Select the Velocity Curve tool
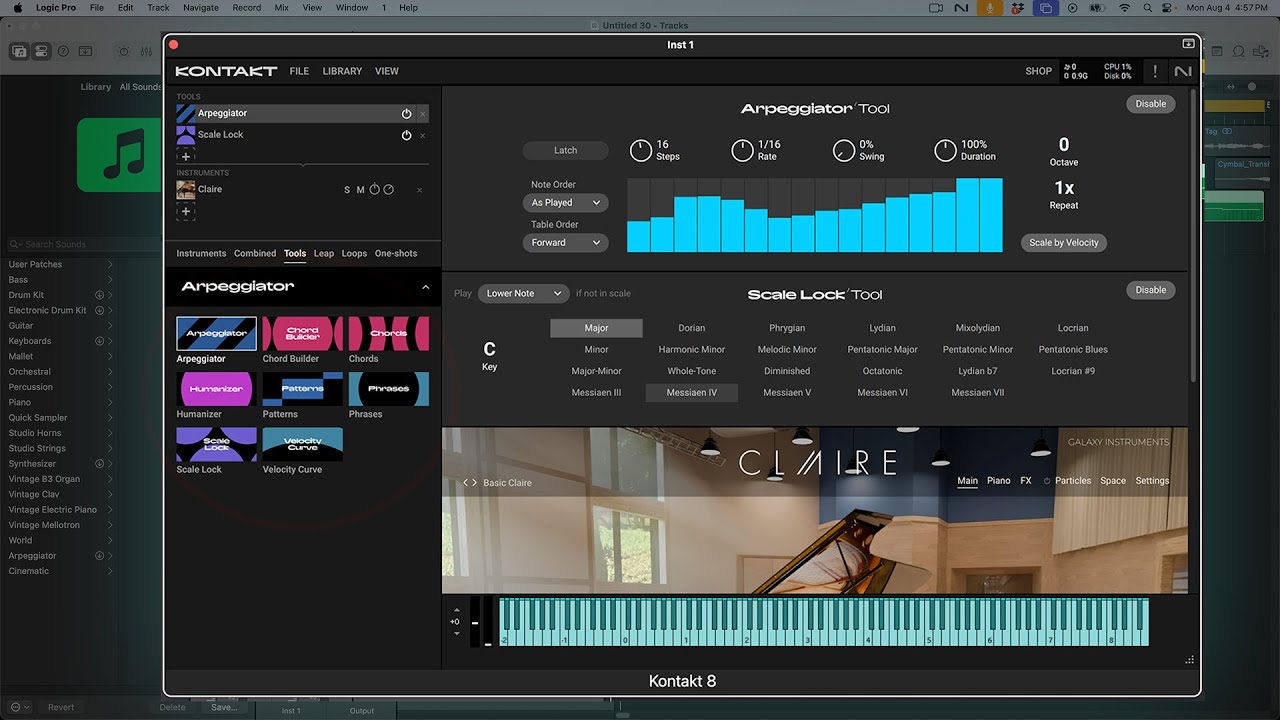This screenshot has width=1280, height=720. coord(302,444)
